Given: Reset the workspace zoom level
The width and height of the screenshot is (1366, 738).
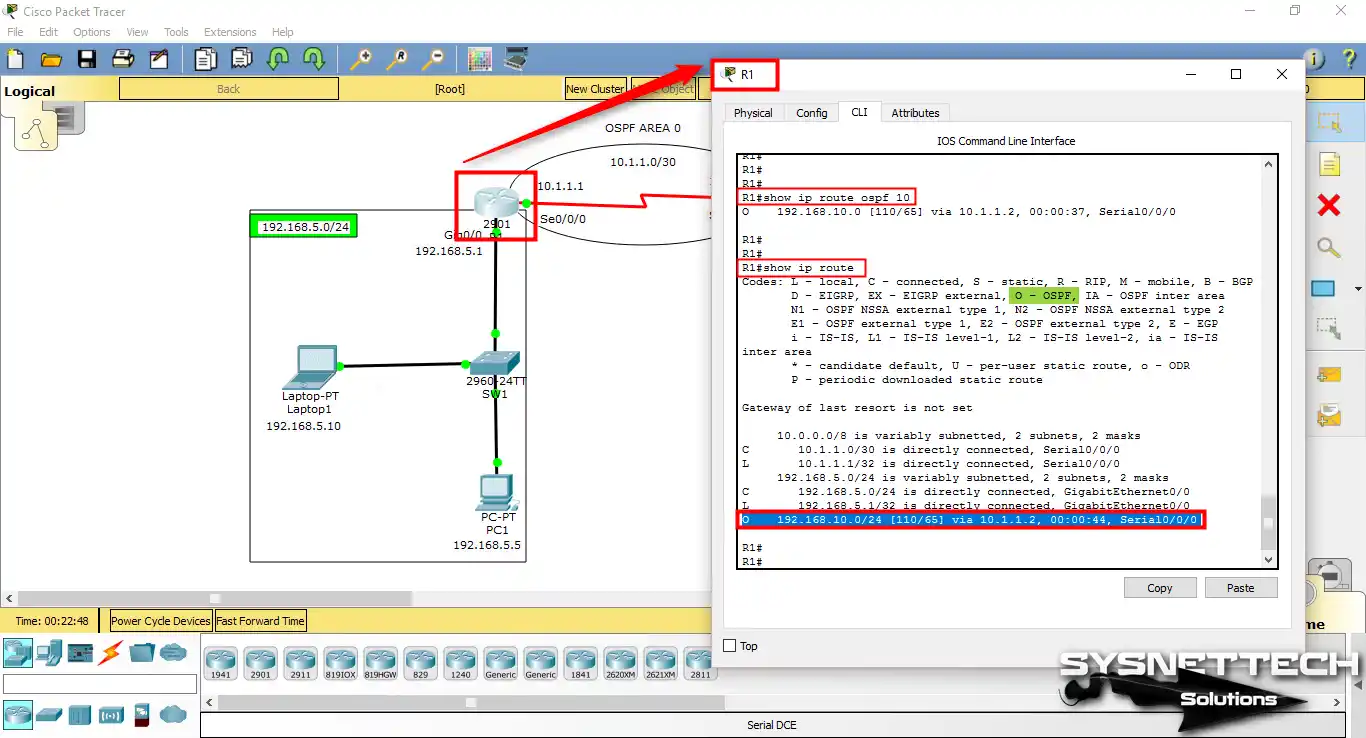Looking at the screenshot, I should [396, 59].
